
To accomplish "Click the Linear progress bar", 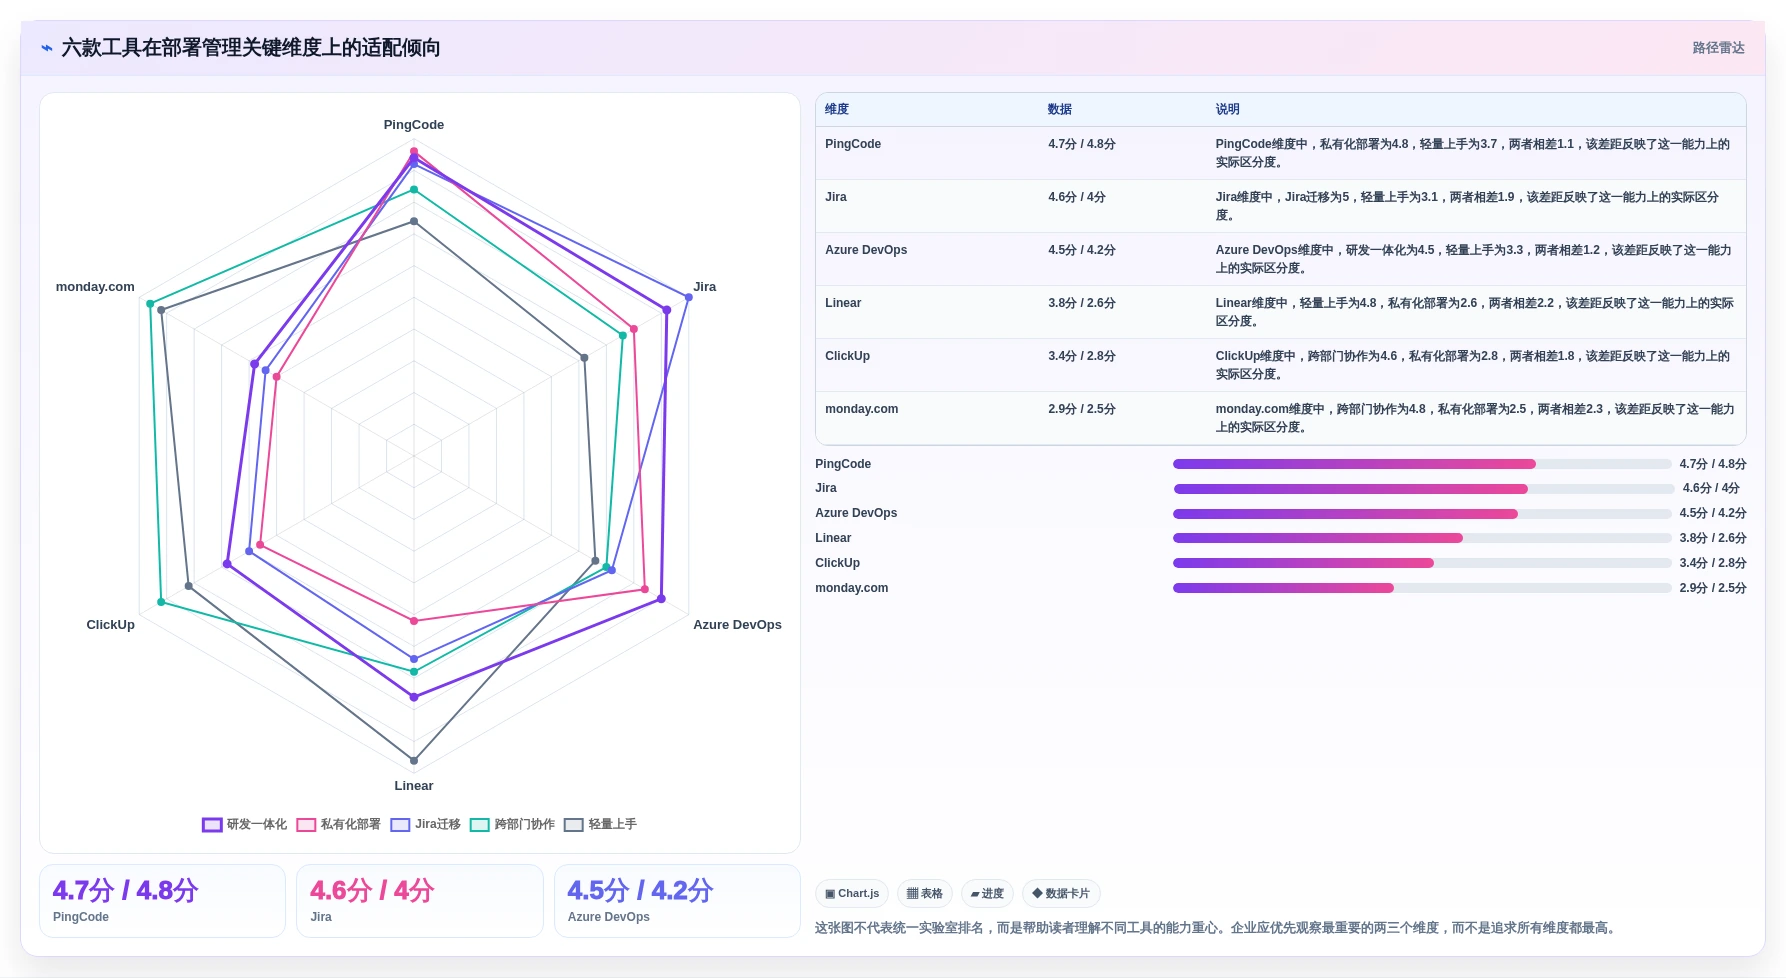I will point(1422,538).
